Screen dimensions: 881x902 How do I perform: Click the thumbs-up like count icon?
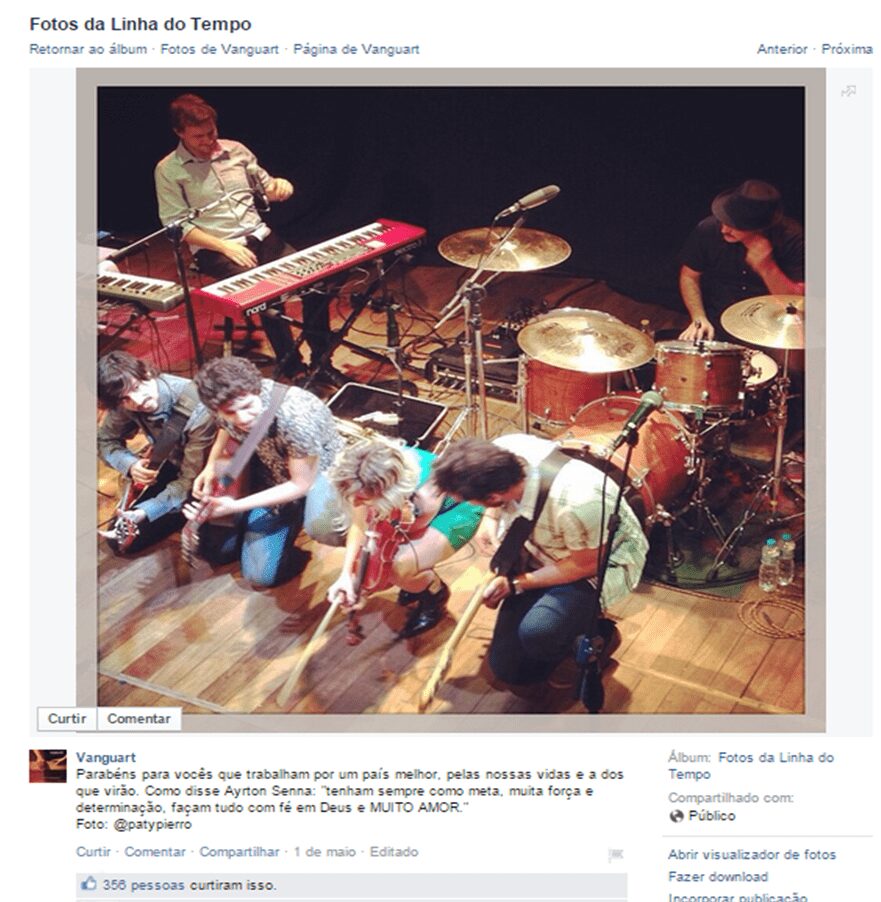point(89,883)
